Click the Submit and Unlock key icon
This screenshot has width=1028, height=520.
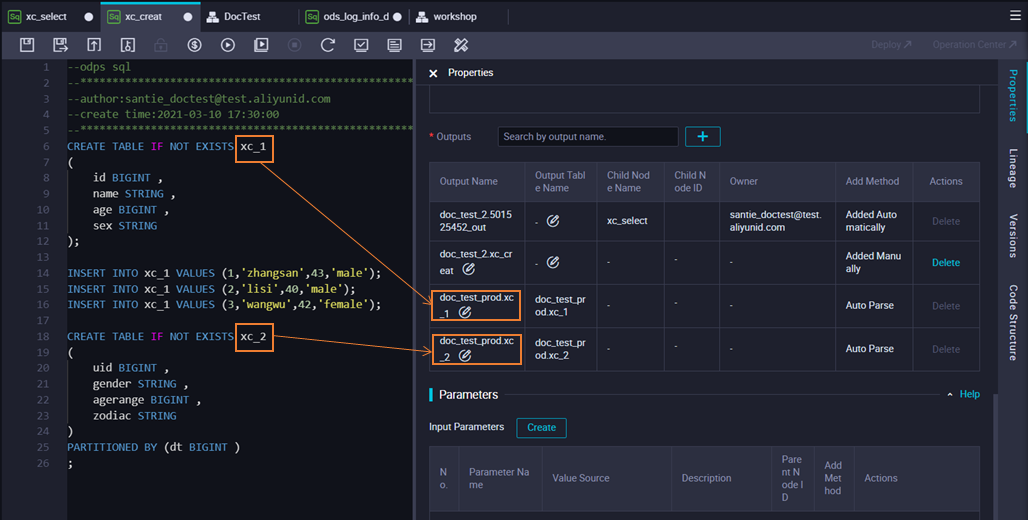[x=127, y=45]
